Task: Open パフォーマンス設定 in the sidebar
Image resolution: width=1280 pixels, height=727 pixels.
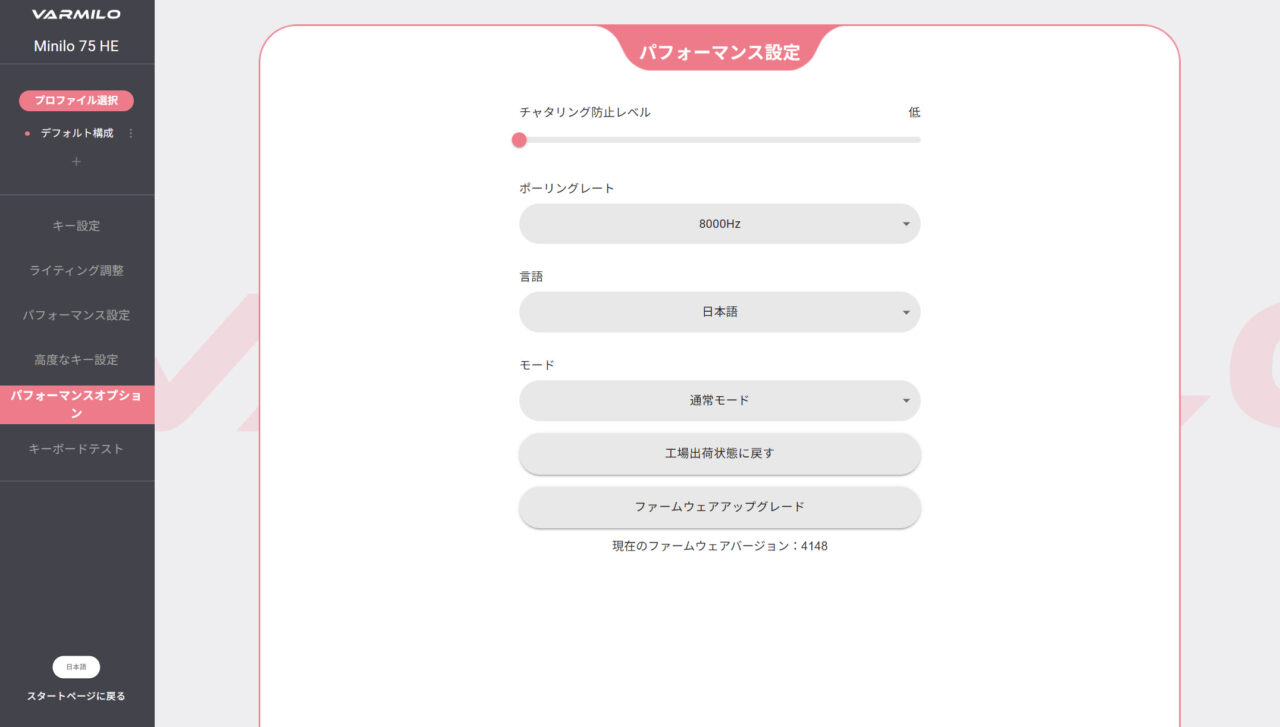Action: 77,315
